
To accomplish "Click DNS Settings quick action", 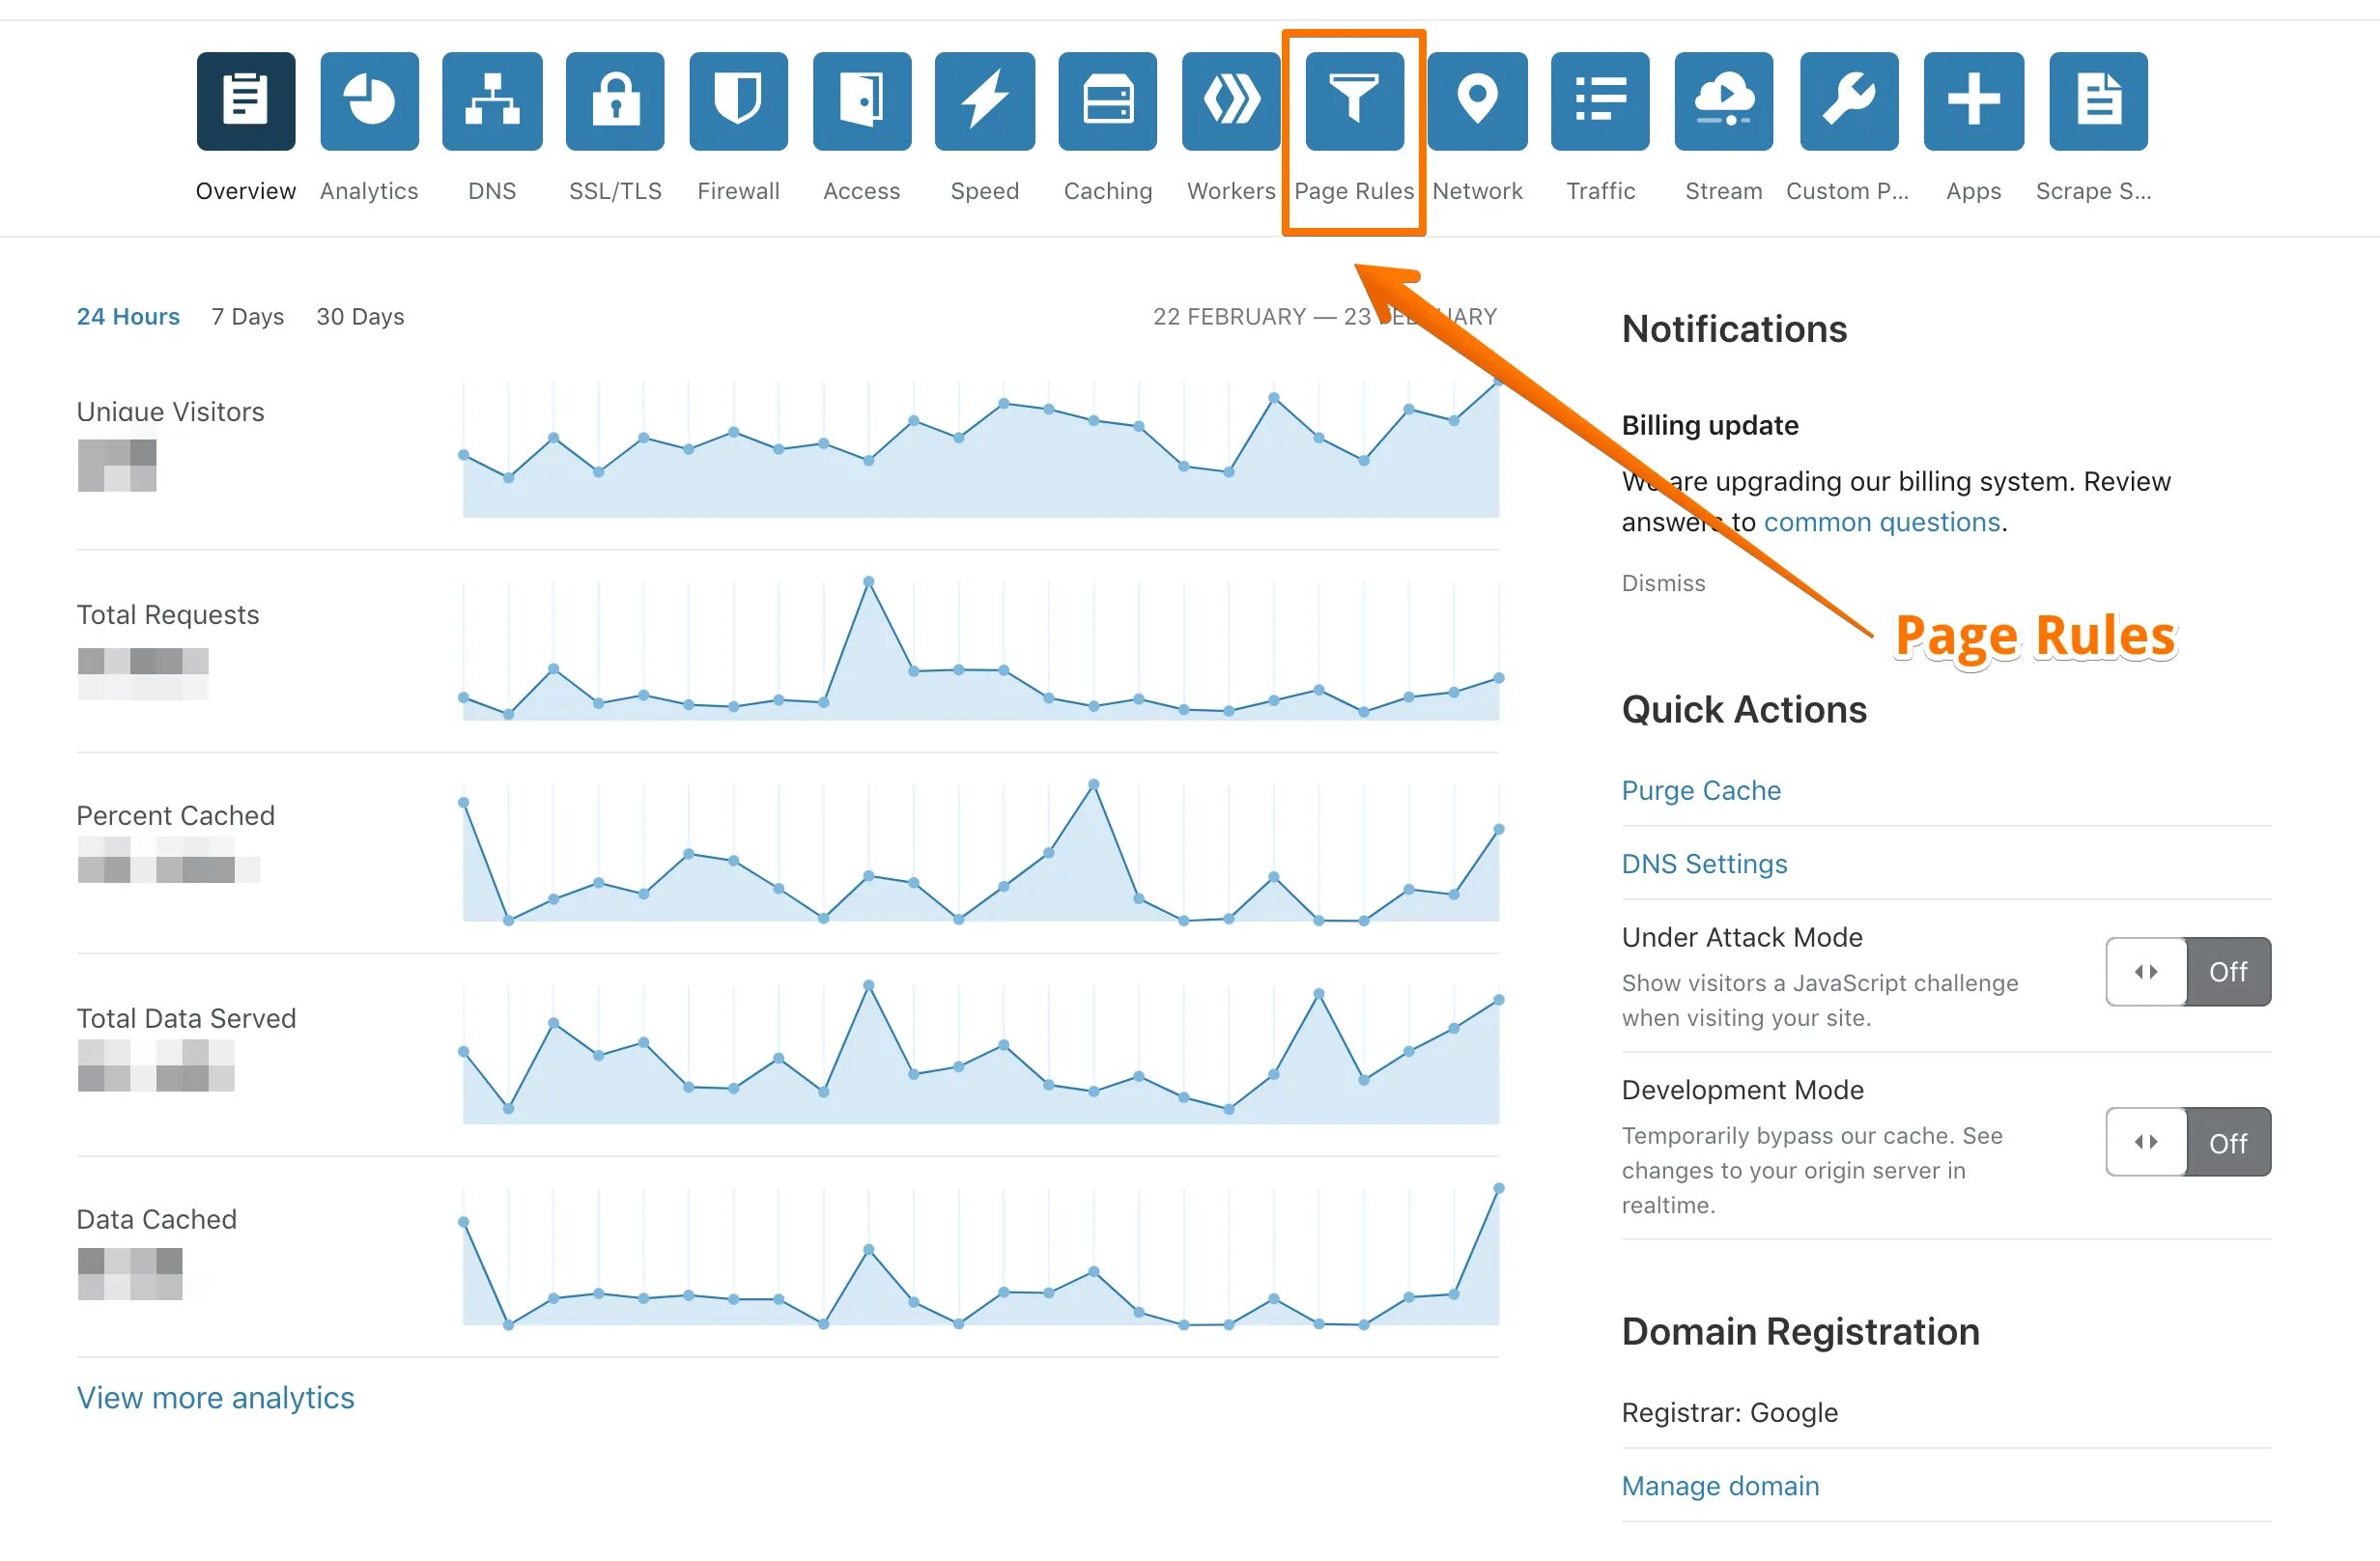I will pyautogui.click(x=1706, y=863).
